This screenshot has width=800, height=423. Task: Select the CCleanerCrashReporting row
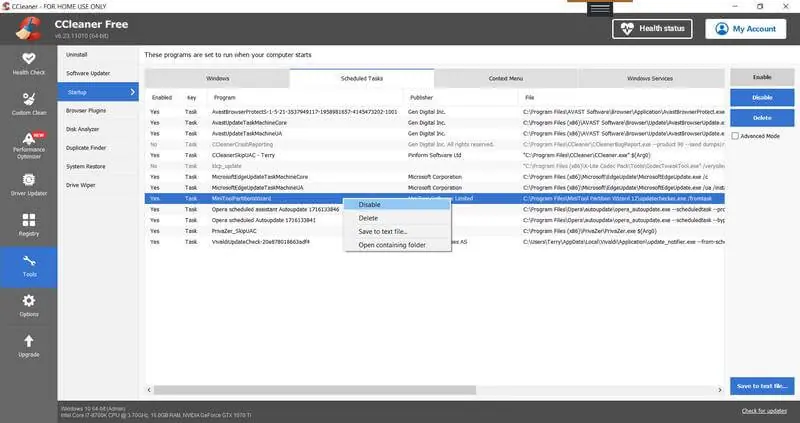click(x=435, y=144)
